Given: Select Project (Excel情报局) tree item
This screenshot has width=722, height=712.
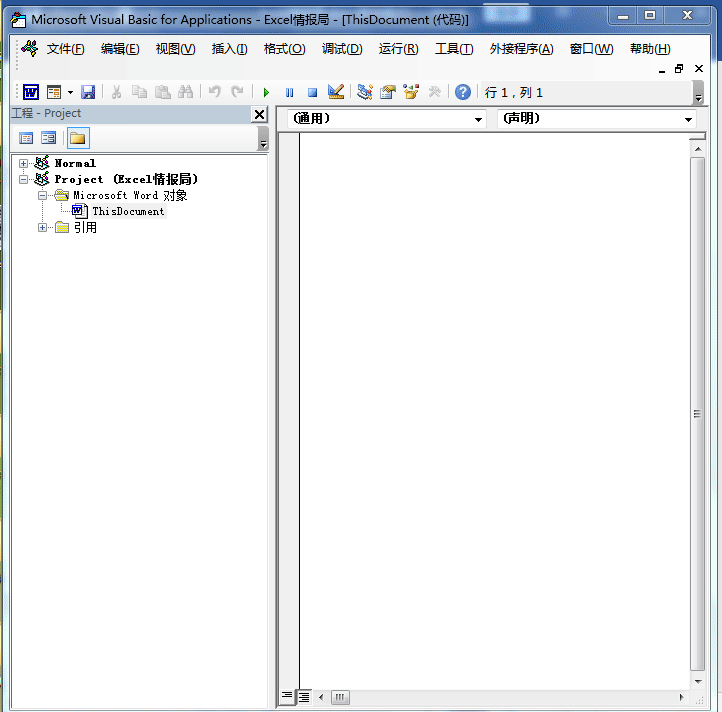Looking at the screenshot, I should pos(126,179).
